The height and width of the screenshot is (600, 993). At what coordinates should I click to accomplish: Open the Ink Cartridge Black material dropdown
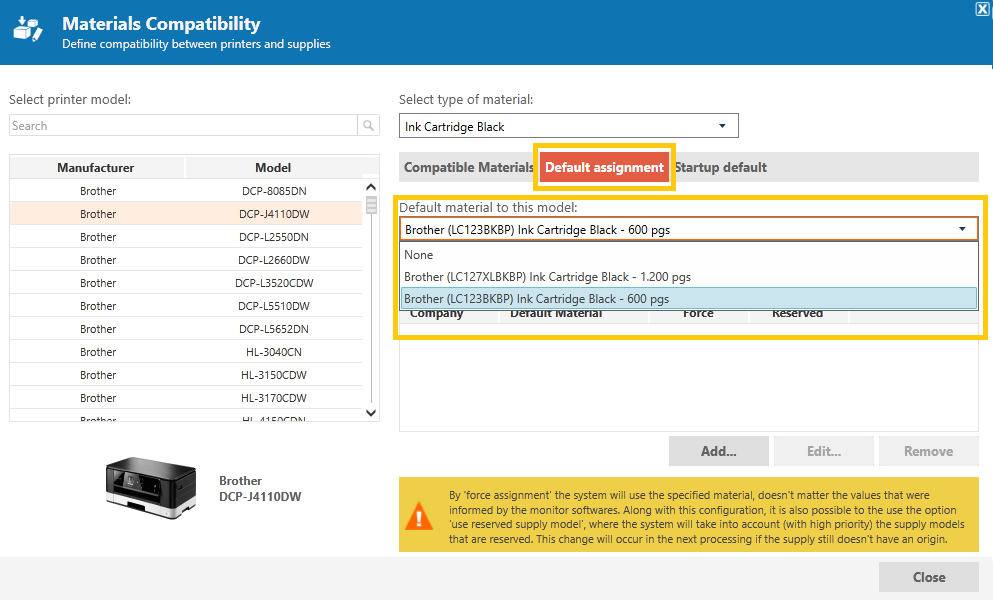[568, 126]
